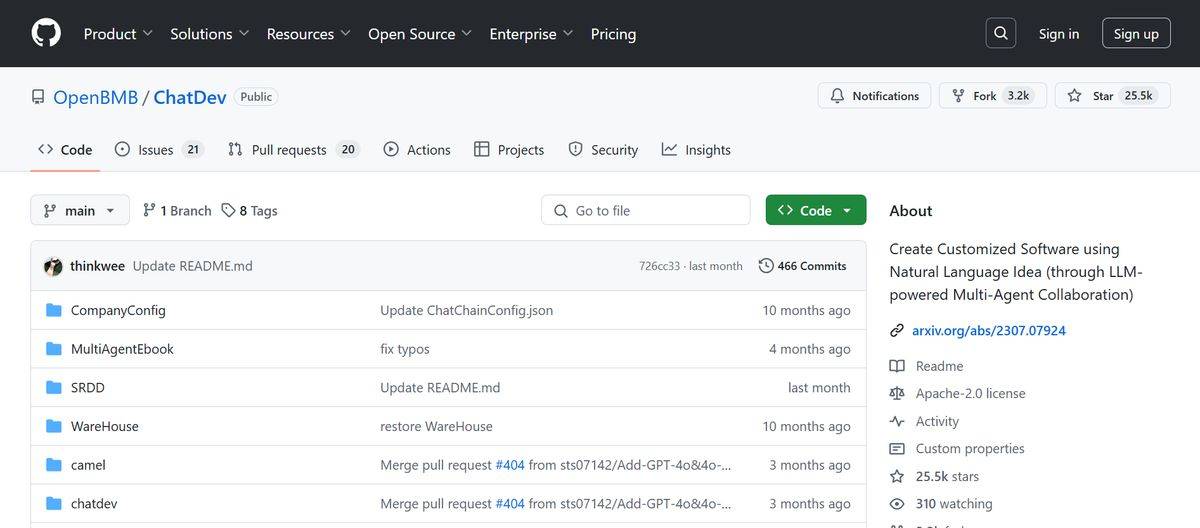Click the Projects table icon
The image size is (1200, 528).
(481, 149)
